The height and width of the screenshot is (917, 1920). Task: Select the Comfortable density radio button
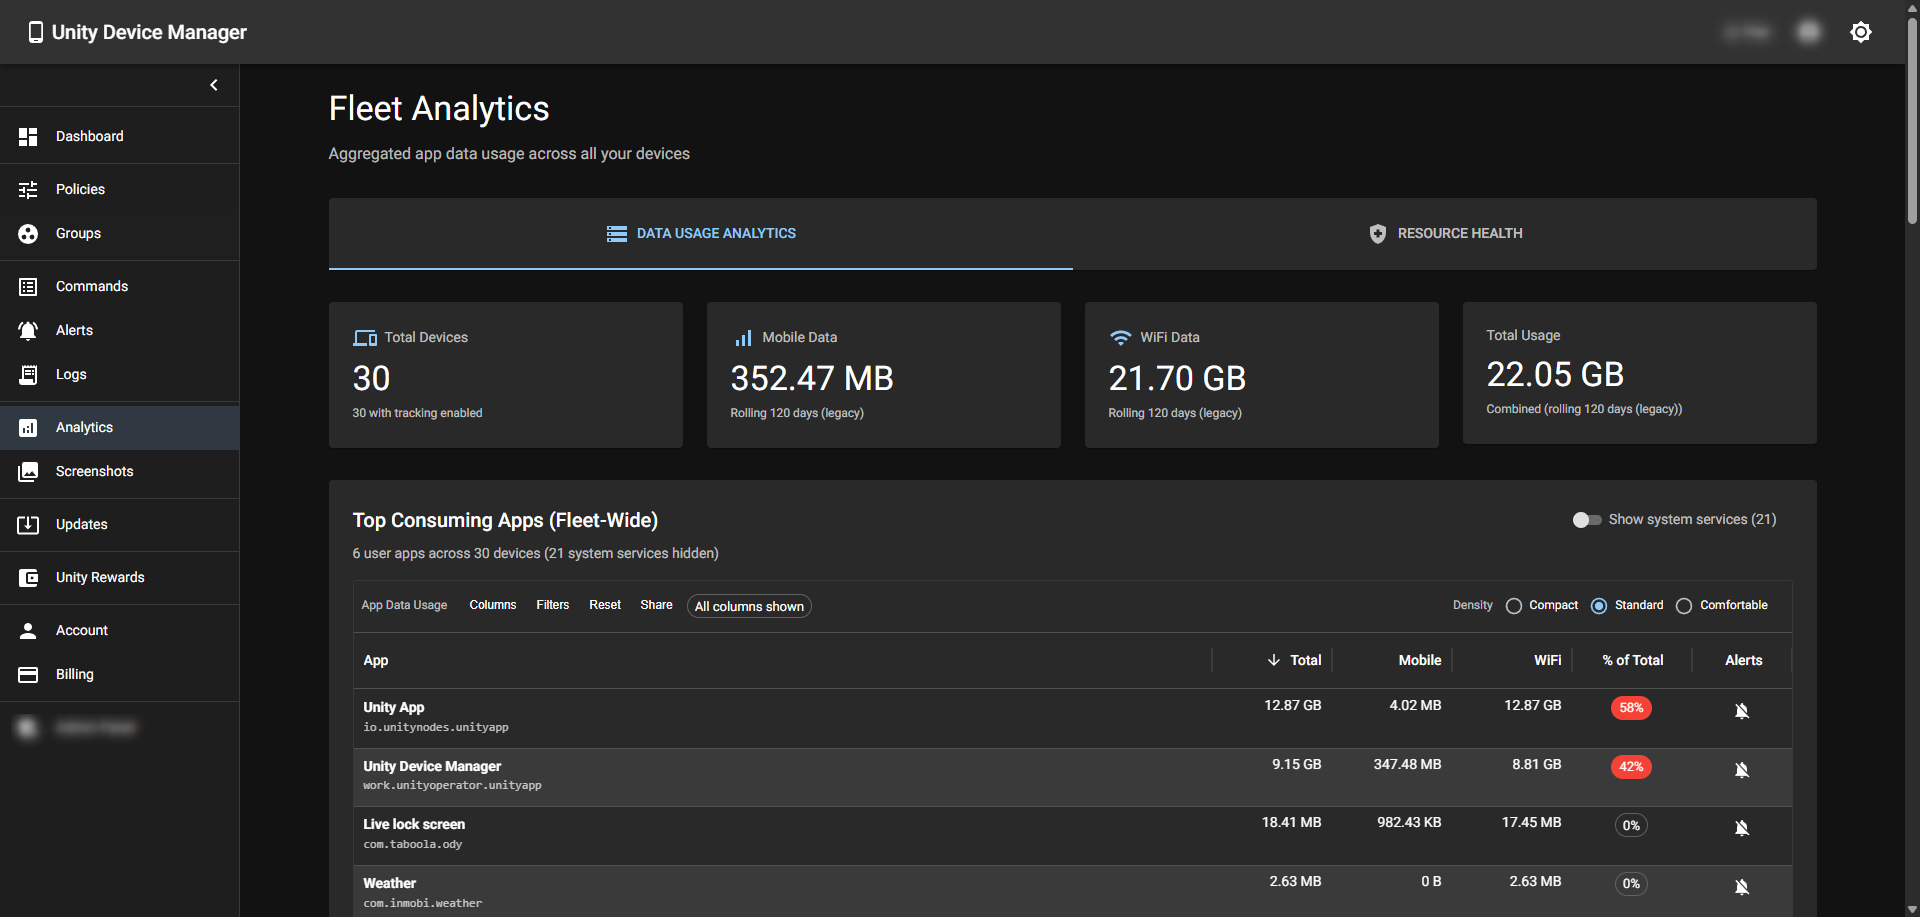(1684, 606)
